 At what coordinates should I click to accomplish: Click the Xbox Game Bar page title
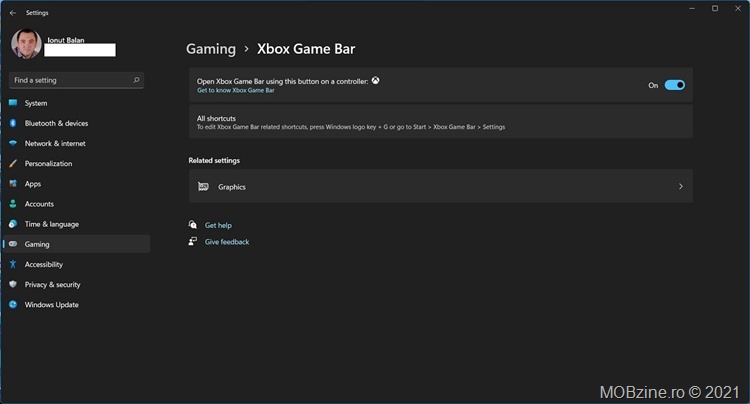306,49
